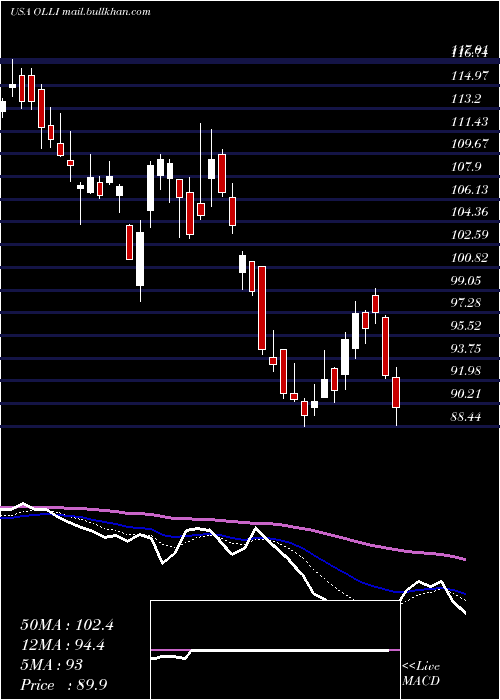Click inside the MACD inset chart box

pos(275,650)
